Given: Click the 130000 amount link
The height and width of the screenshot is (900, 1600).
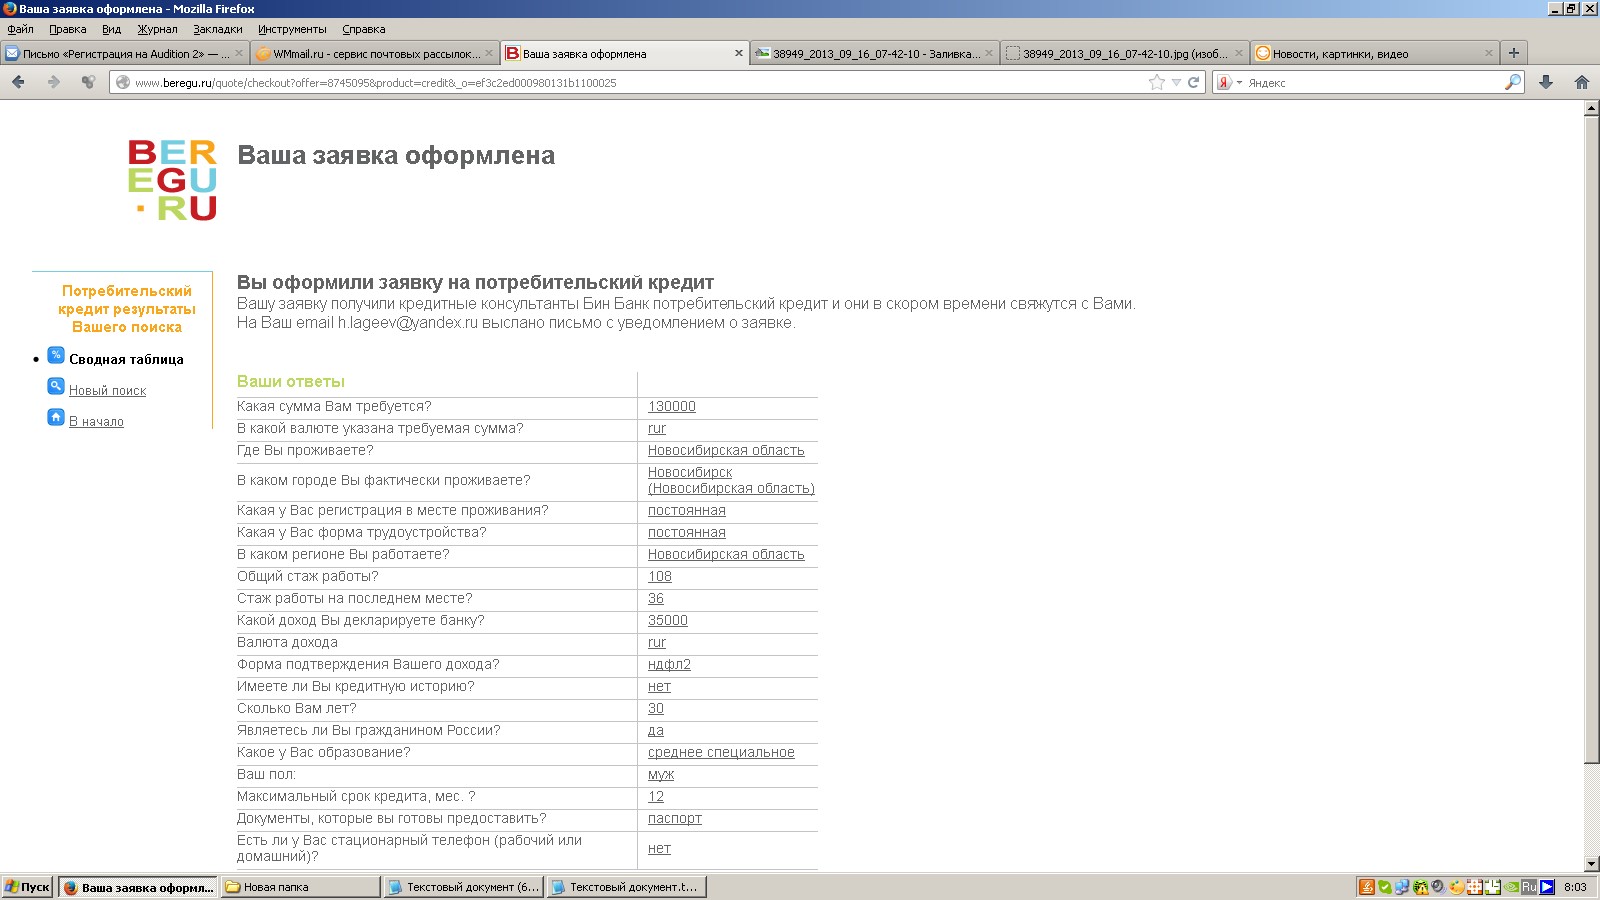Looking at the screenshot, I should [x=672, y=406].
